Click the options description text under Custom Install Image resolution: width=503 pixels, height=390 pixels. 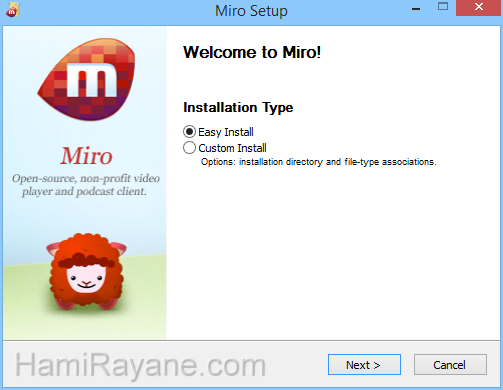coord(318,162)
